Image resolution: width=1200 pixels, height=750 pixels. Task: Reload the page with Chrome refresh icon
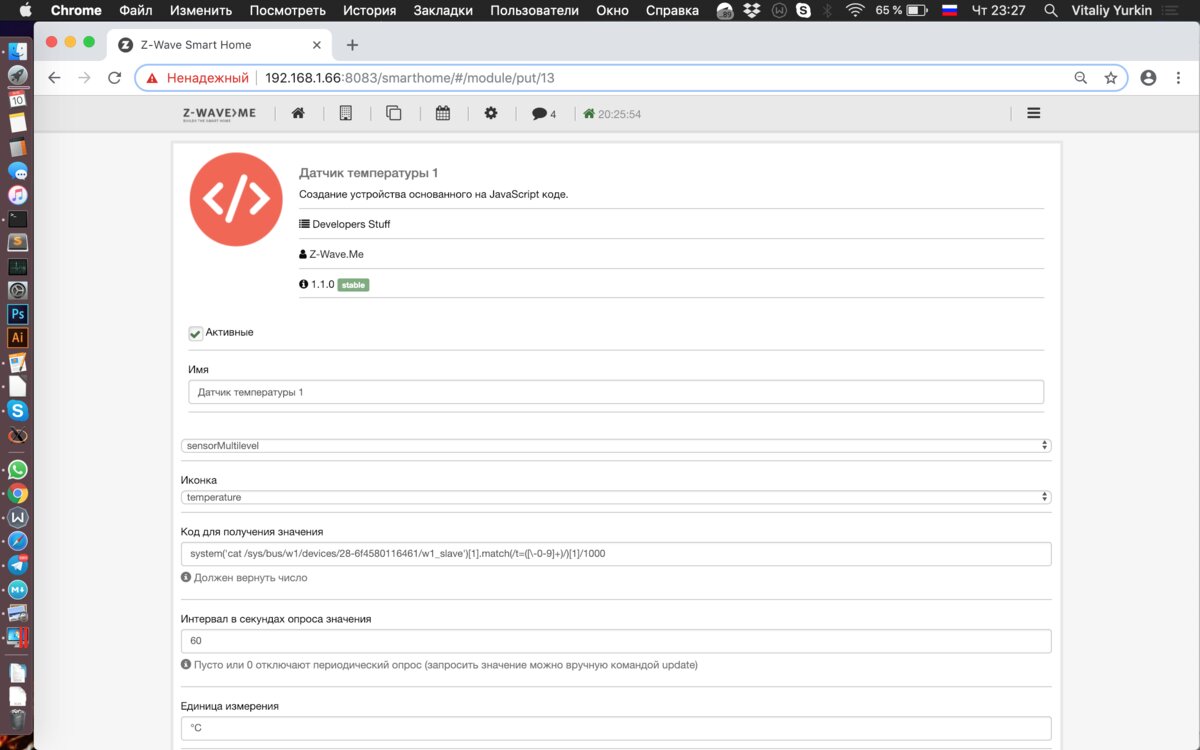click(114, 78)
